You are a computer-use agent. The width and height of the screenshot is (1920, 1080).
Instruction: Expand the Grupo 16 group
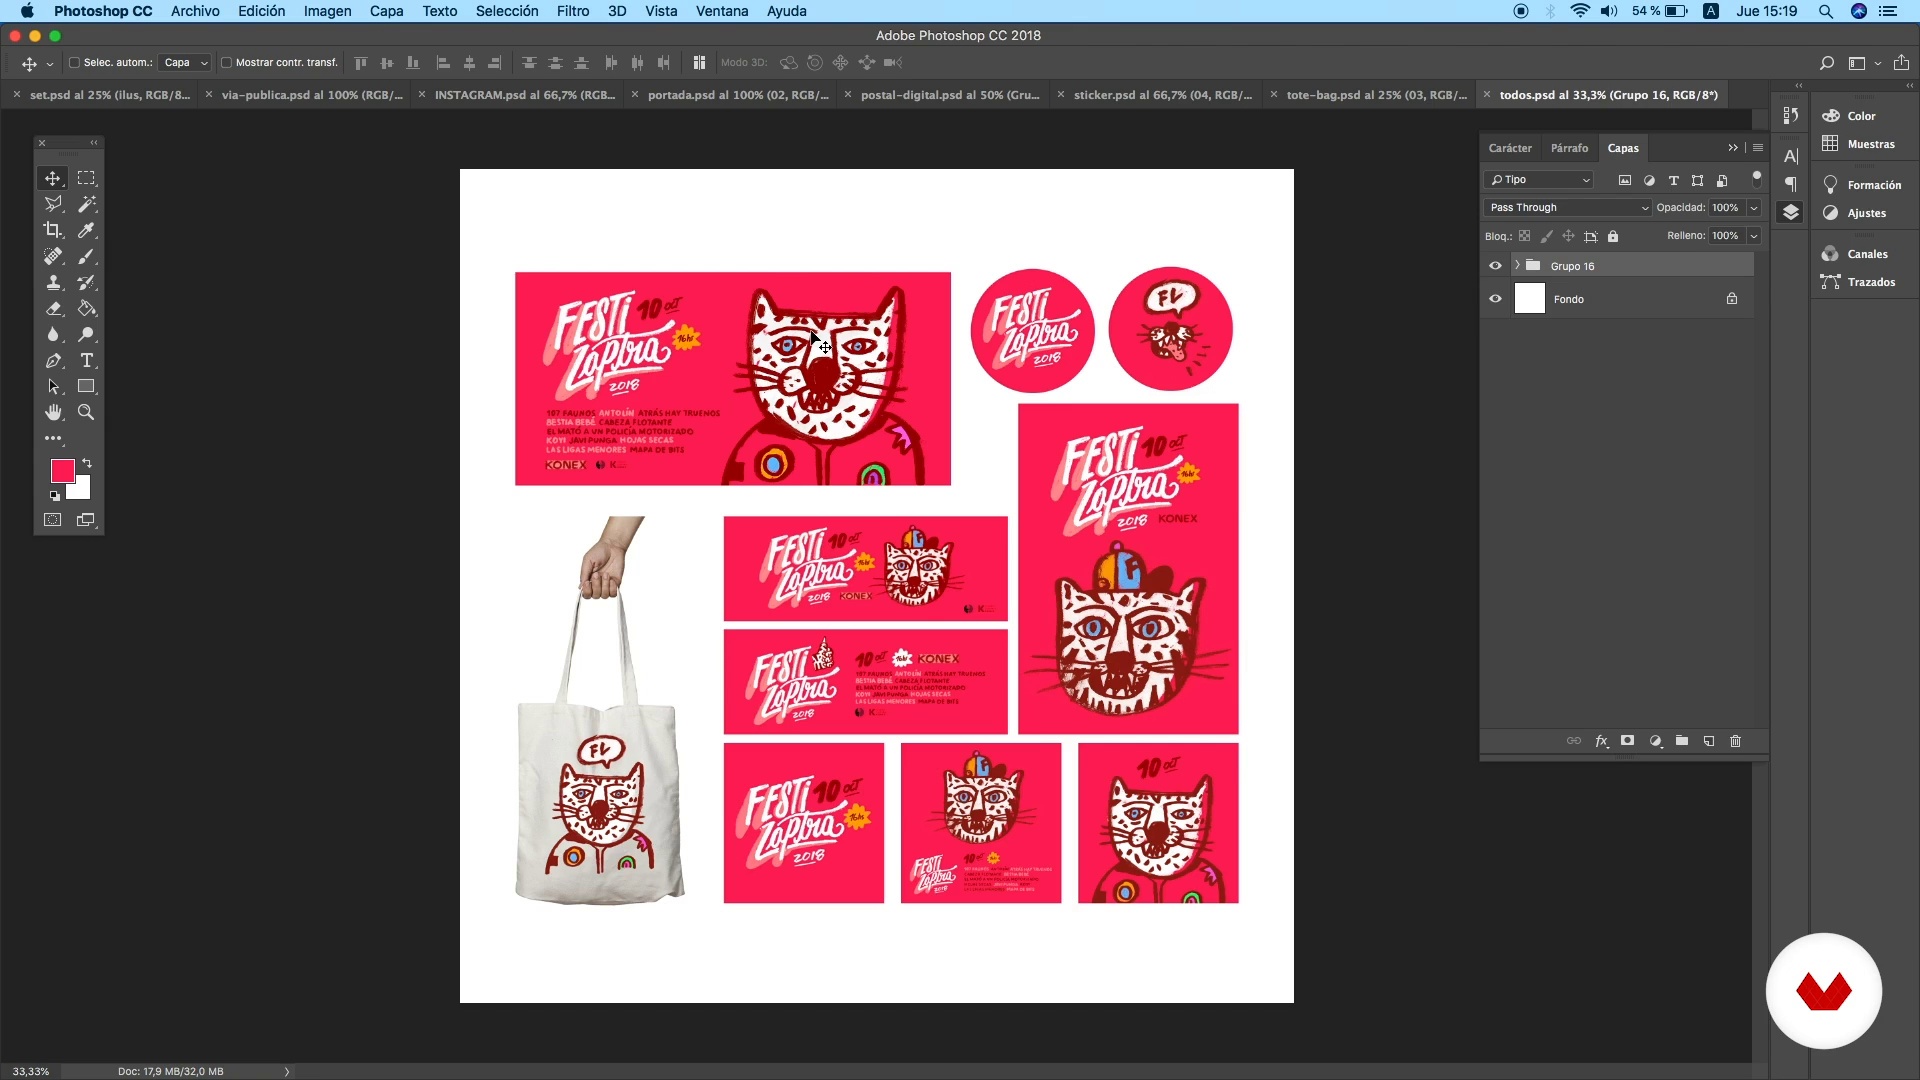[1517, 265]
